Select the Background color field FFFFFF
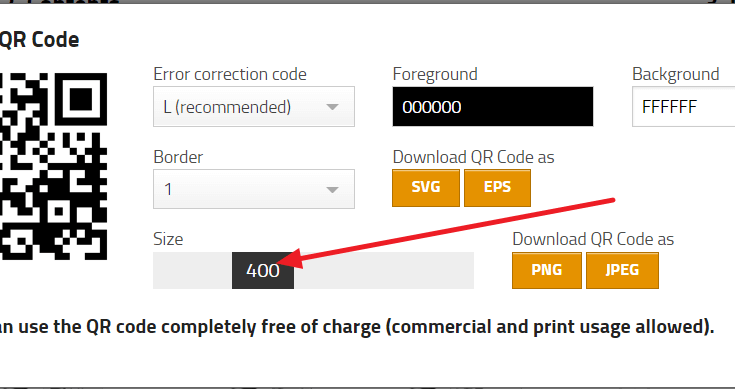The width and height of the screenshot is (735, 389). tap(683, 106)
